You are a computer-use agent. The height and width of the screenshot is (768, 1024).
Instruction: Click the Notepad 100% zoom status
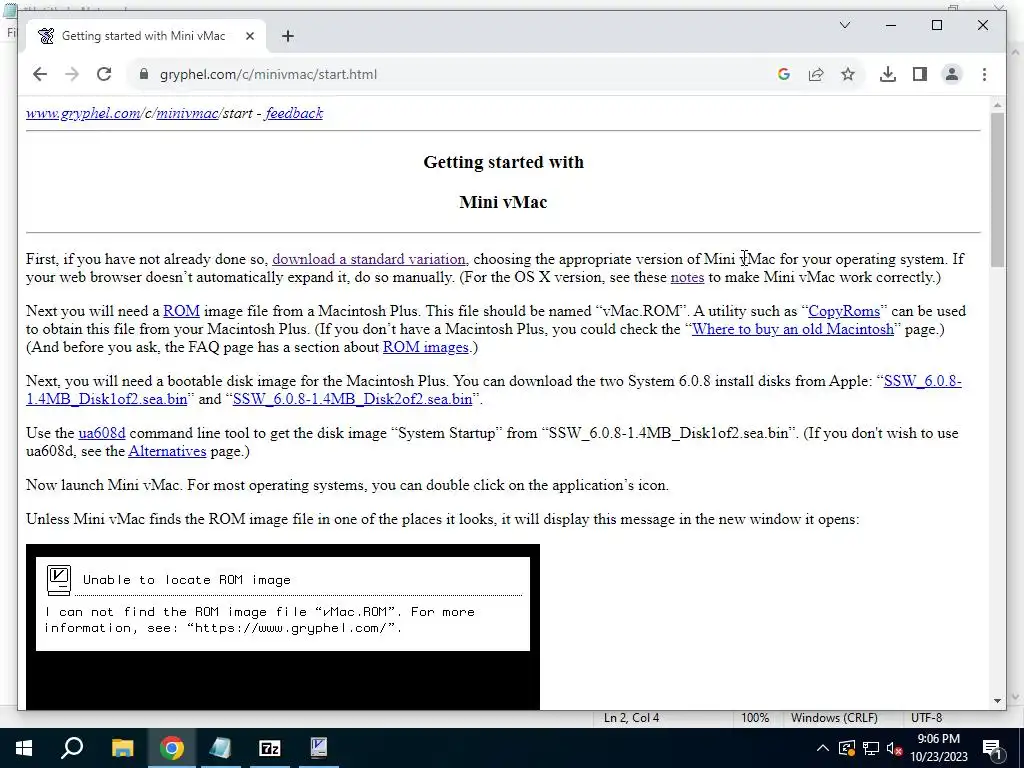pos(755,718)
